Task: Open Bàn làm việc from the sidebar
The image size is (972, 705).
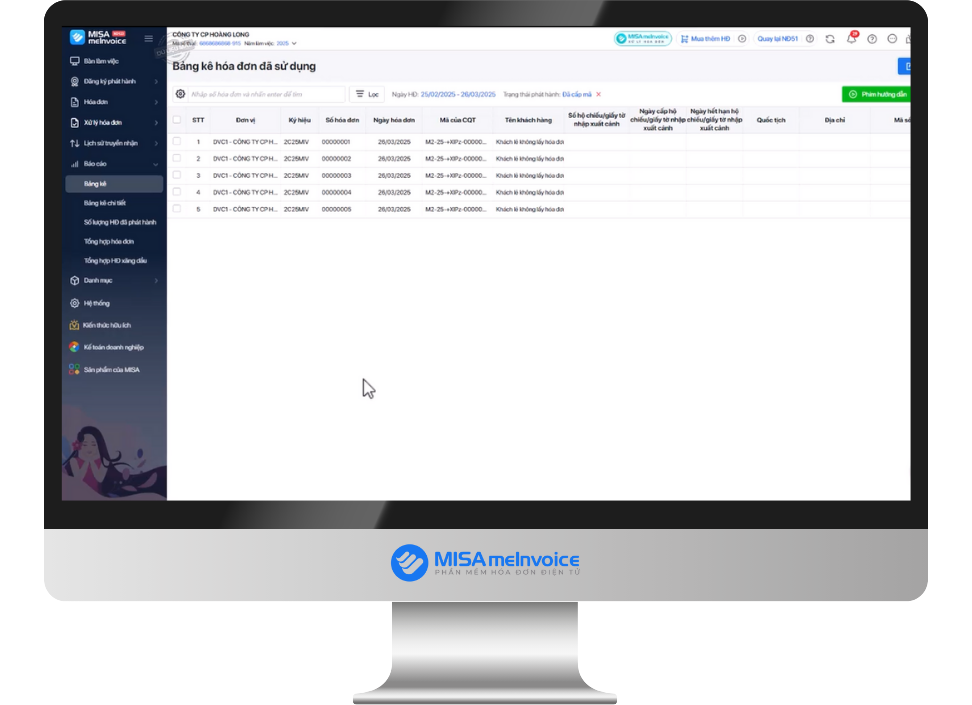Action: point(101,61)
